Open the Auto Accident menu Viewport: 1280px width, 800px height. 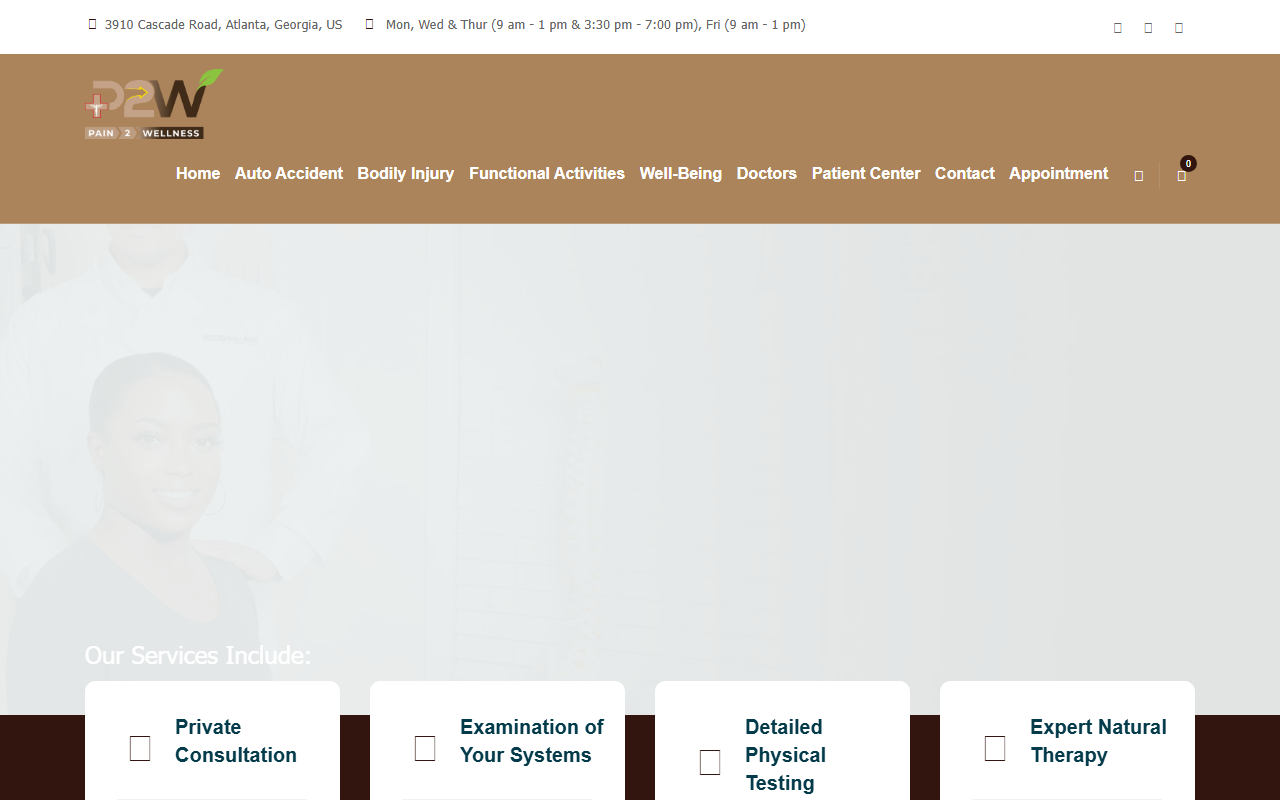(x=289, y=173)
